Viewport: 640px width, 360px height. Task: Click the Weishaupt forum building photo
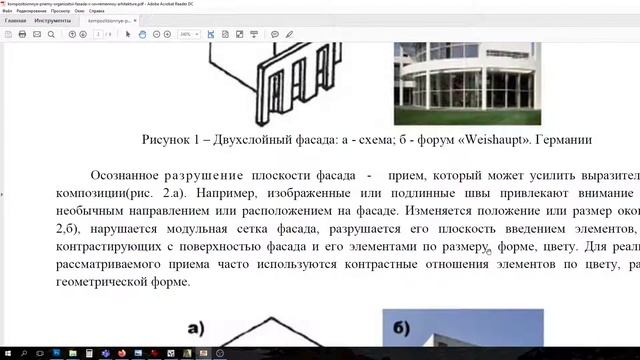click(x=467, y=83)
